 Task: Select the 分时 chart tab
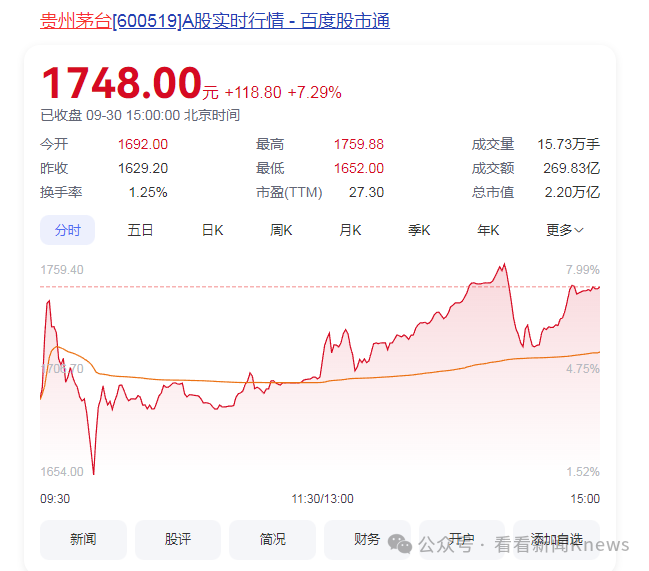(x=67, y=230)
